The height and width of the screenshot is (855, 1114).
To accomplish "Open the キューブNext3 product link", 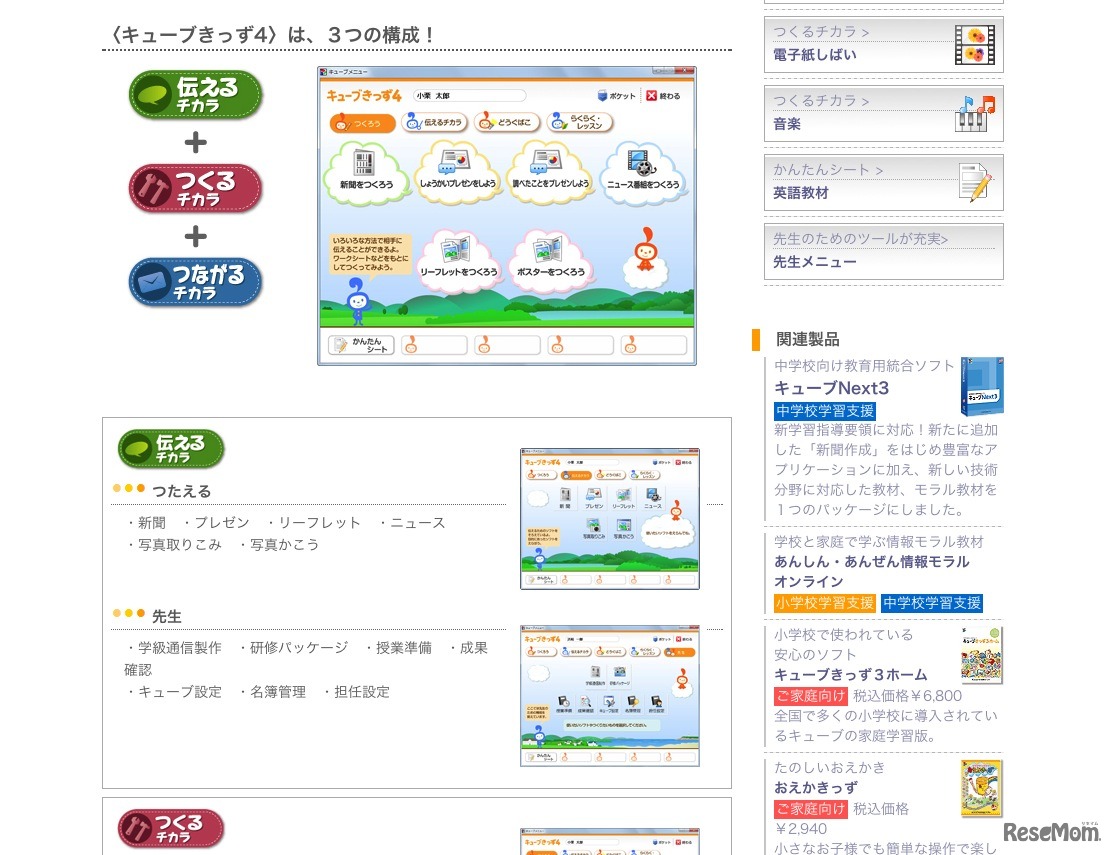I will (831, 388).
